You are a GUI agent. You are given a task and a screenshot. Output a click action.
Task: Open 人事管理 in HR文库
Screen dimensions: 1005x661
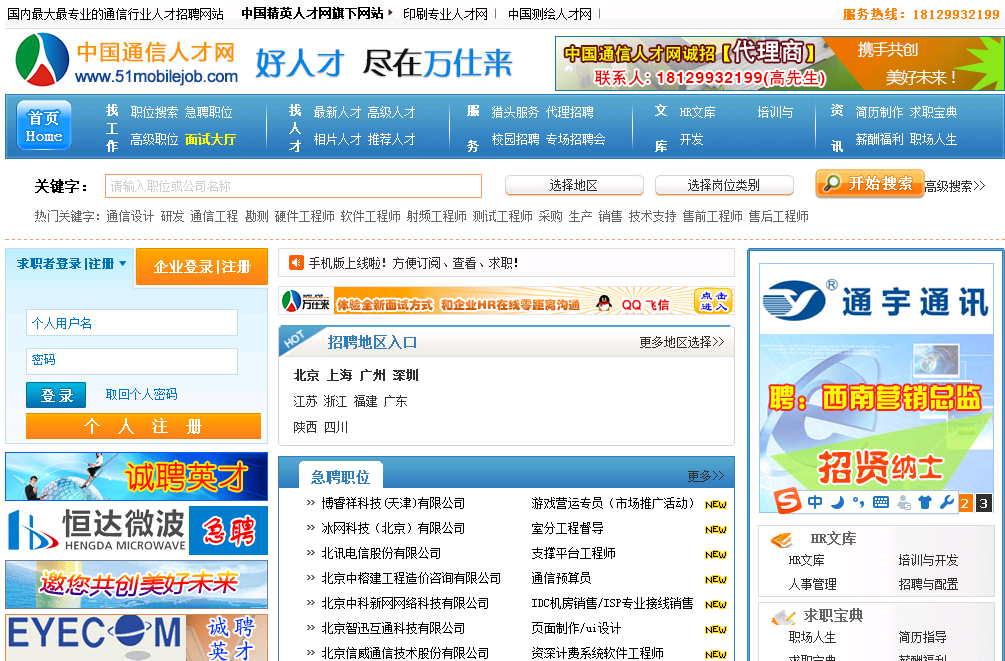pos(813,585)
